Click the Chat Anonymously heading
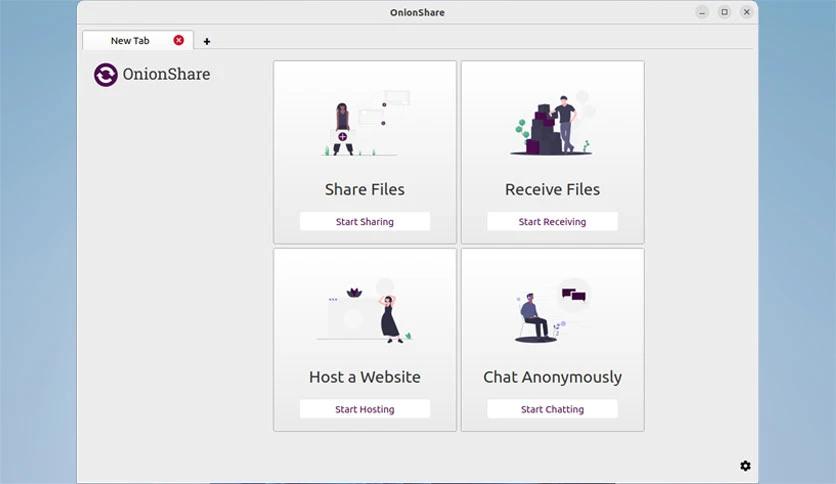This screenshot has height=484, width=836. tap(552, 377)
